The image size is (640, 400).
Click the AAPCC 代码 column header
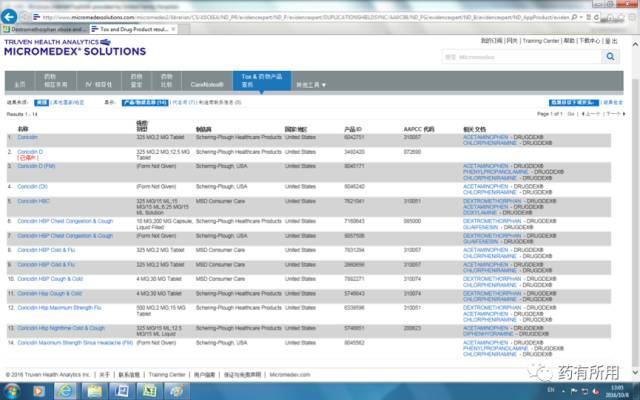pos(419,129)
